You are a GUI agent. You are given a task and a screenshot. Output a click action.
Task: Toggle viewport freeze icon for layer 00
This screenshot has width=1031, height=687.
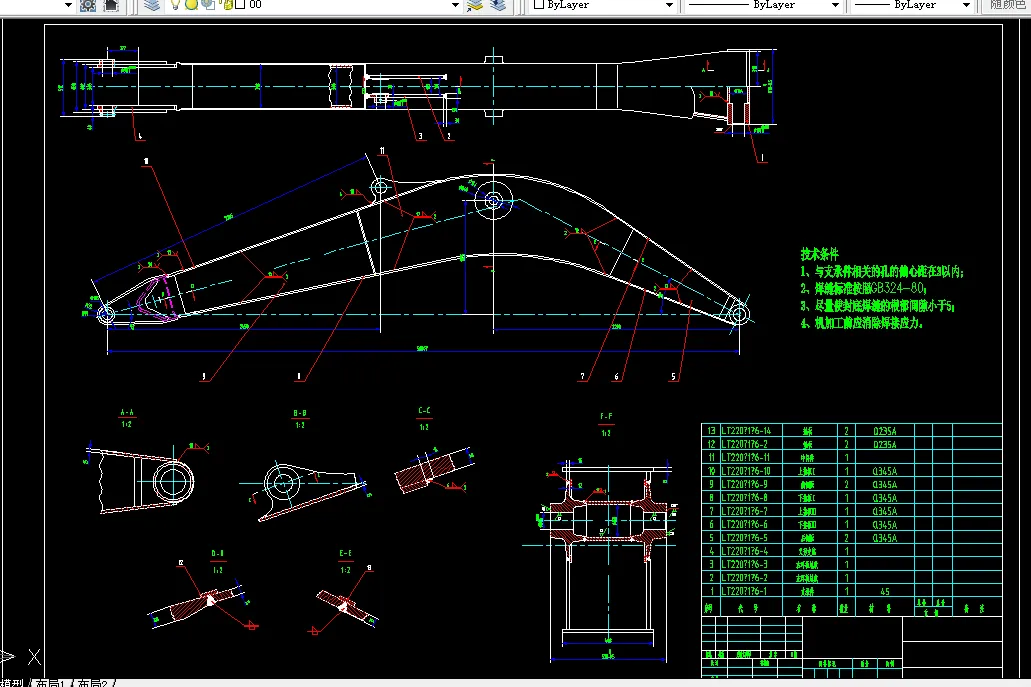(208, 5)
